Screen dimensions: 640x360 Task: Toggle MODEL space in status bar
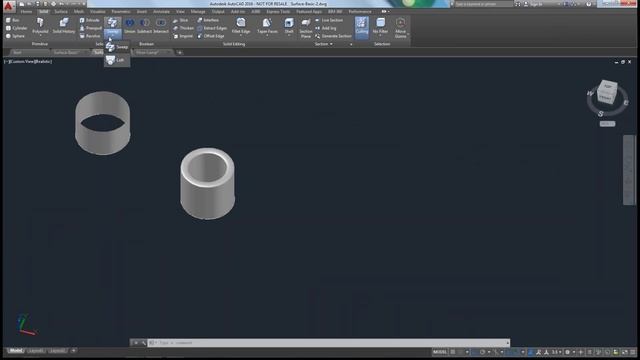point(440,352)
